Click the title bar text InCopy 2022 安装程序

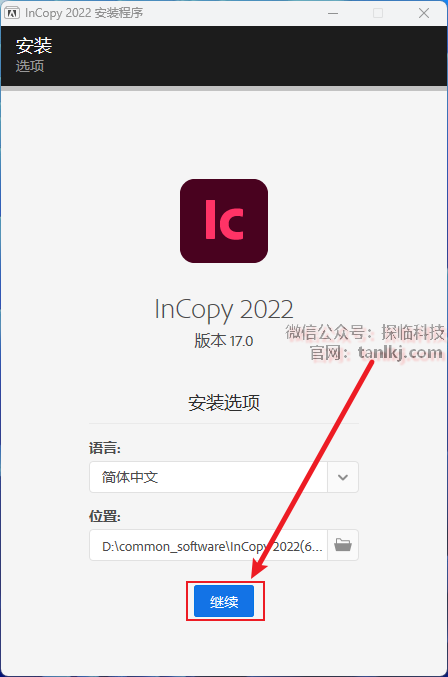[x=84, y=13]
